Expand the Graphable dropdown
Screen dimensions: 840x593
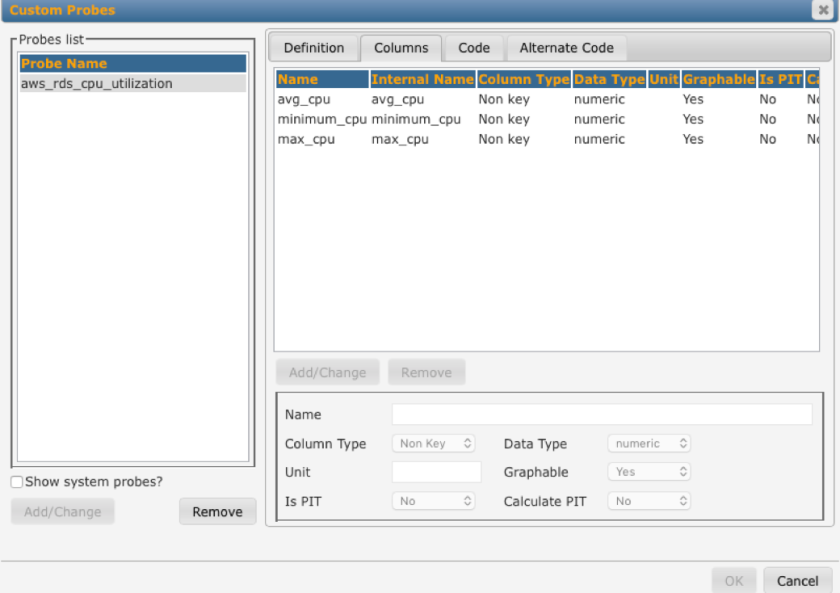(649, 471)
